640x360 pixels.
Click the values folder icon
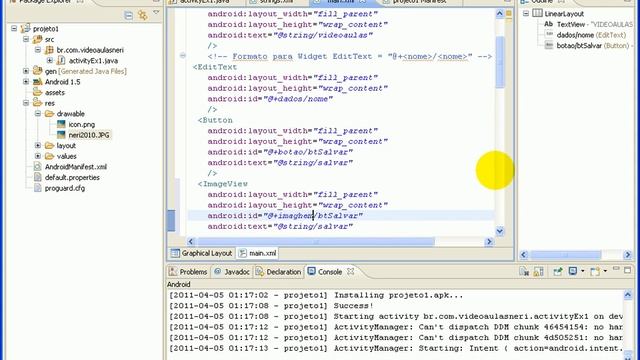pyautogui.click(x=49, y=156)
